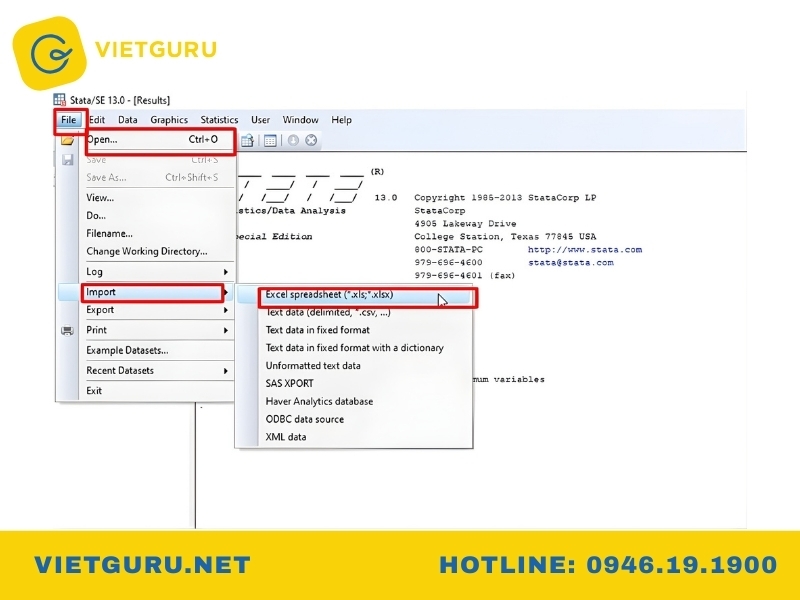
Task: Click the More (down arrow) toolbar icon
Action: 293,140
